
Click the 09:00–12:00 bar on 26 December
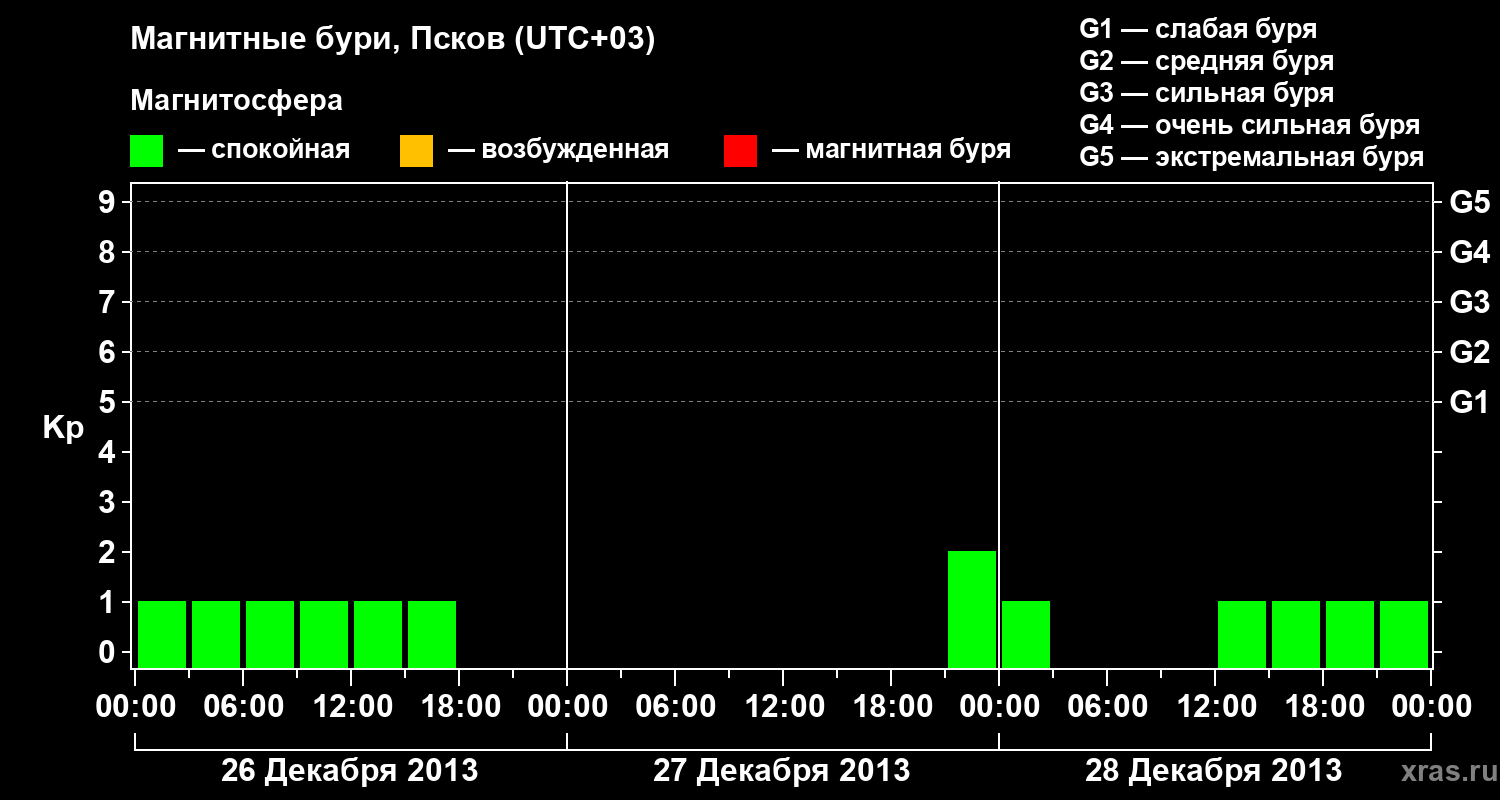[324, 634]
